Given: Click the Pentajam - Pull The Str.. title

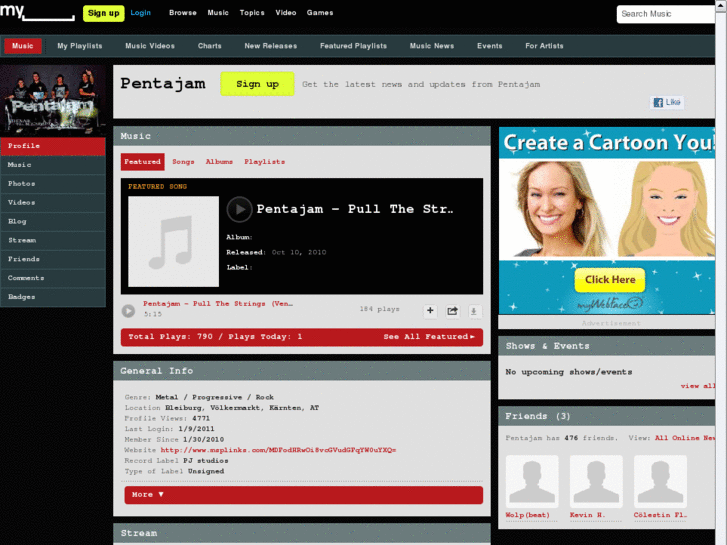Looking at the screenshot, I should click(355, 209).
